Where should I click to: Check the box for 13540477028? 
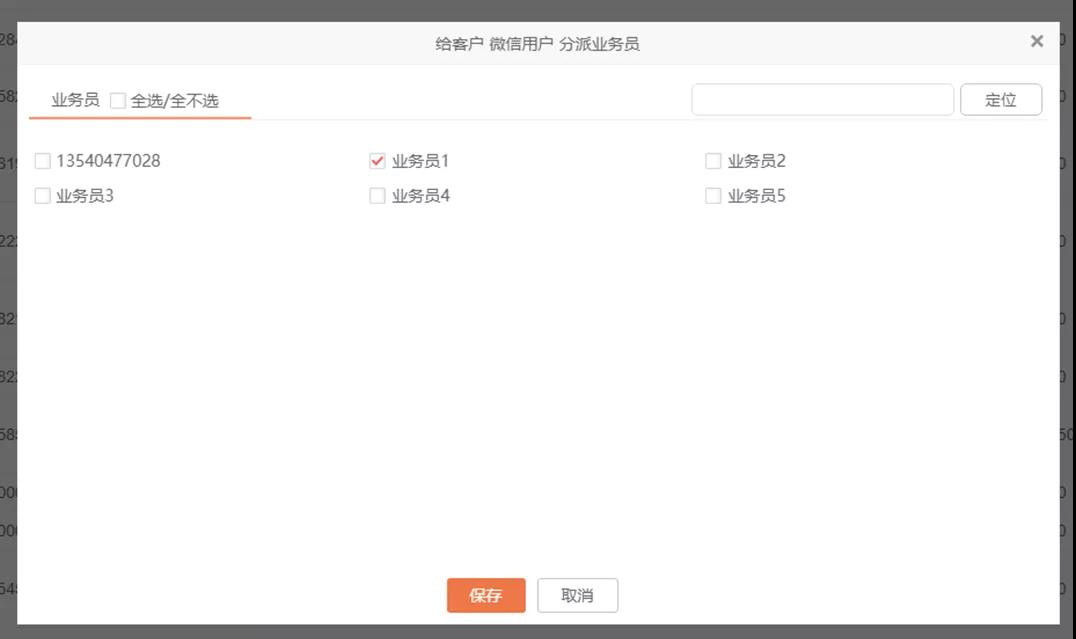coord(43,161)
